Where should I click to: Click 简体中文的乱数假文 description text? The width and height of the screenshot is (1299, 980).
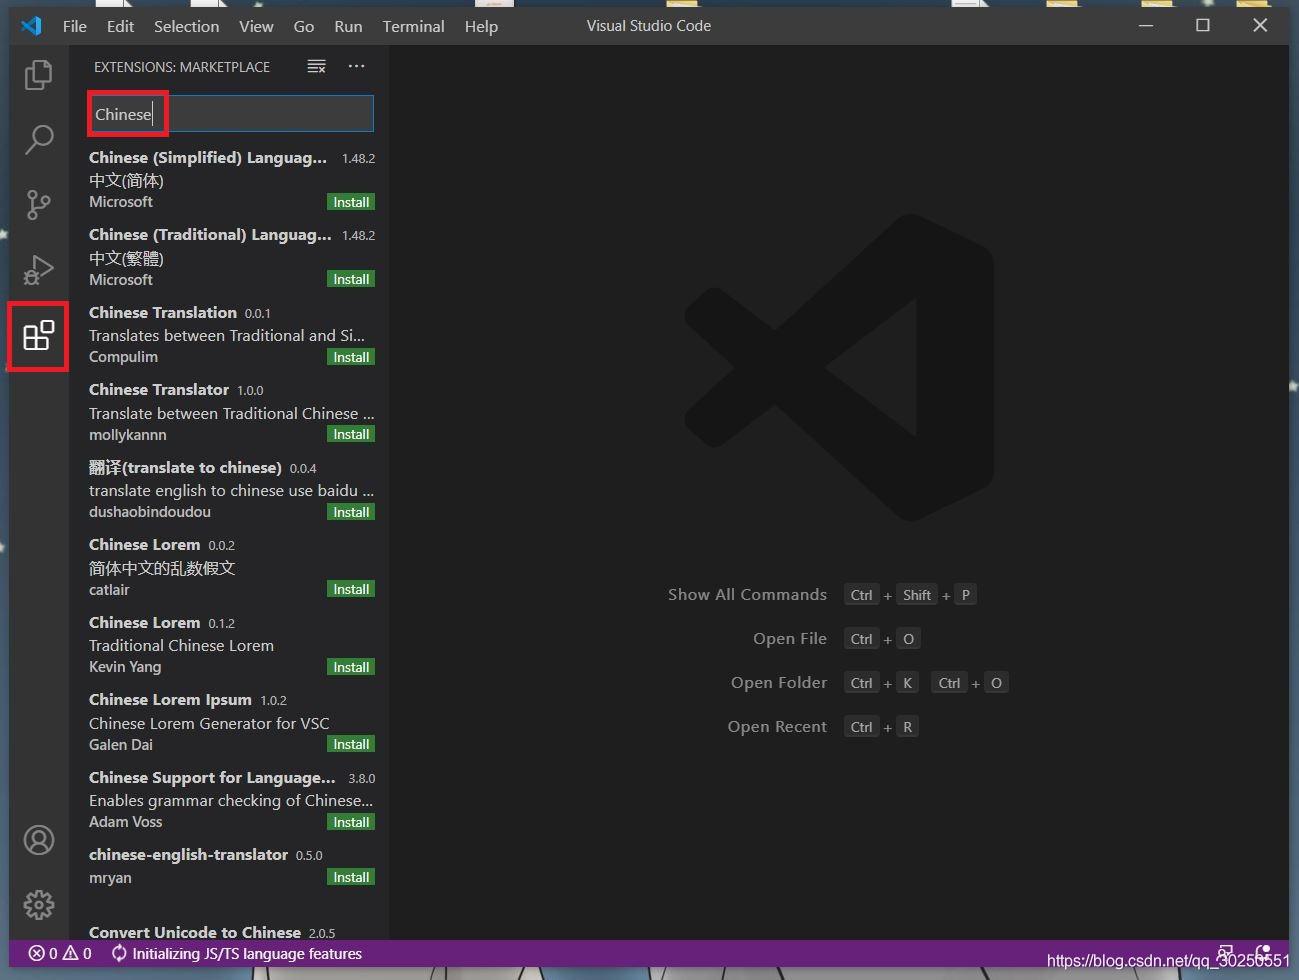pos(162,568)
